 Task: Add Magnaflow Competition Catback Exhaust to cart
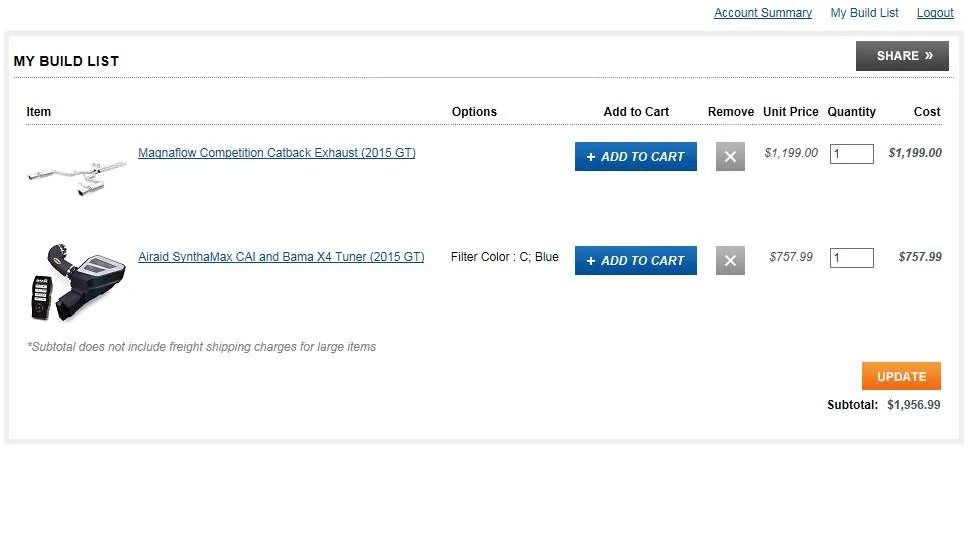[x=635, y=156]
